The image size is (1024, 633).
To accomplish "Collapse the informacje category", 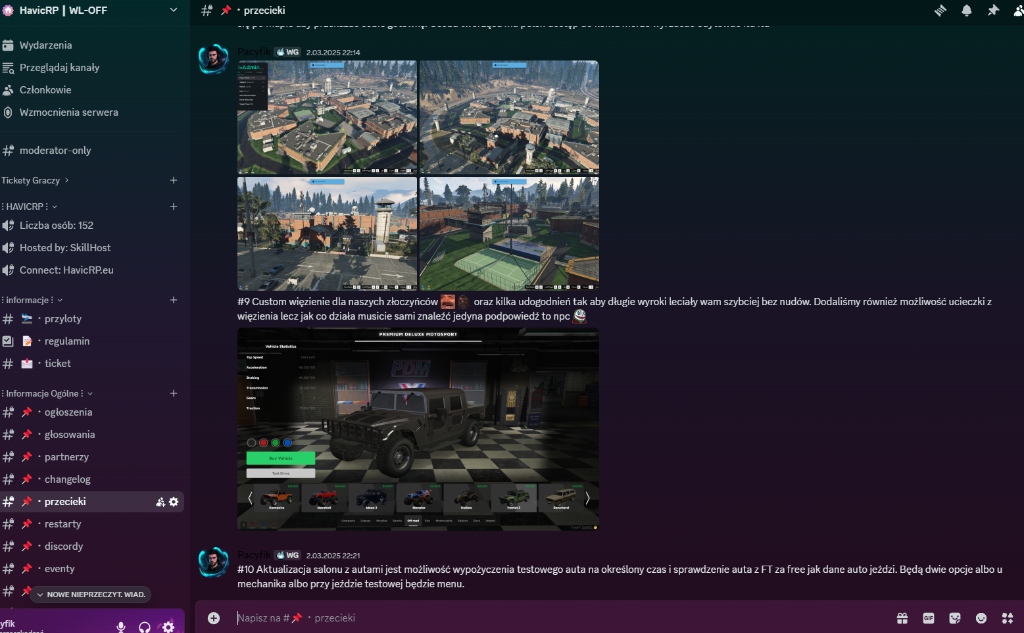I will click(x=32, y=300).
